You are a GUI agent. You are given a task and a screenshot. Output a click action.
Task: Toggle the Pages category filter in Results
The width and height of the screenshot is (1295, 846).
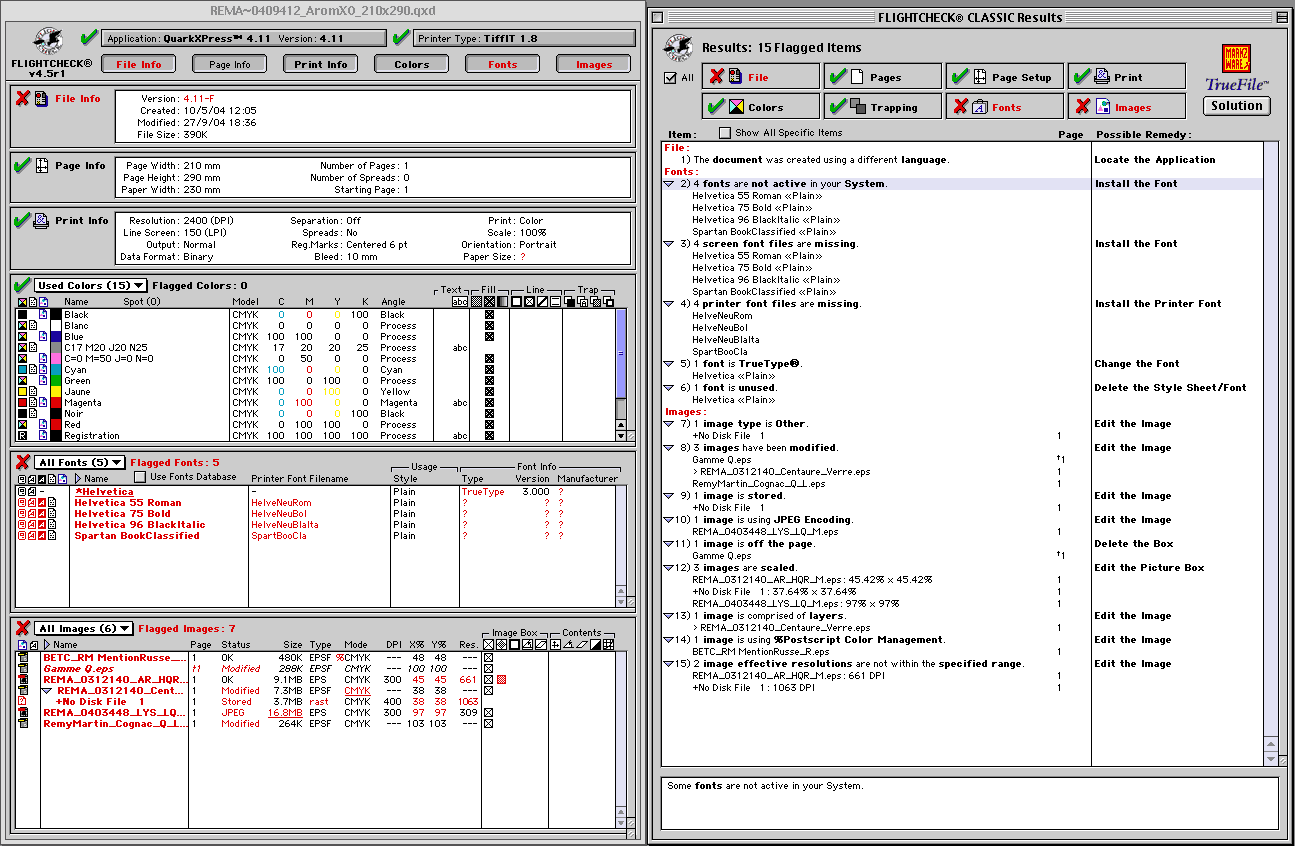[882, 77]
